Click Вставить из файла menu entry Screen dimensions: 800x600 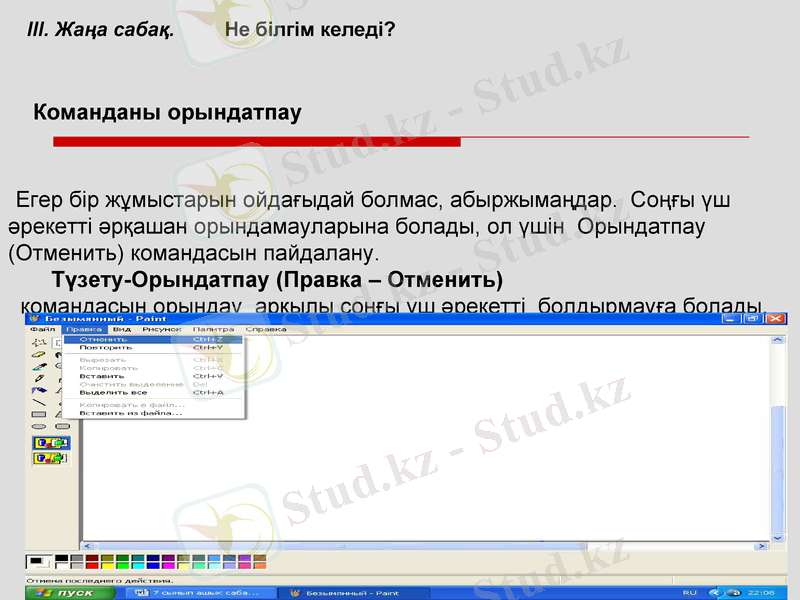click(130, 413)
